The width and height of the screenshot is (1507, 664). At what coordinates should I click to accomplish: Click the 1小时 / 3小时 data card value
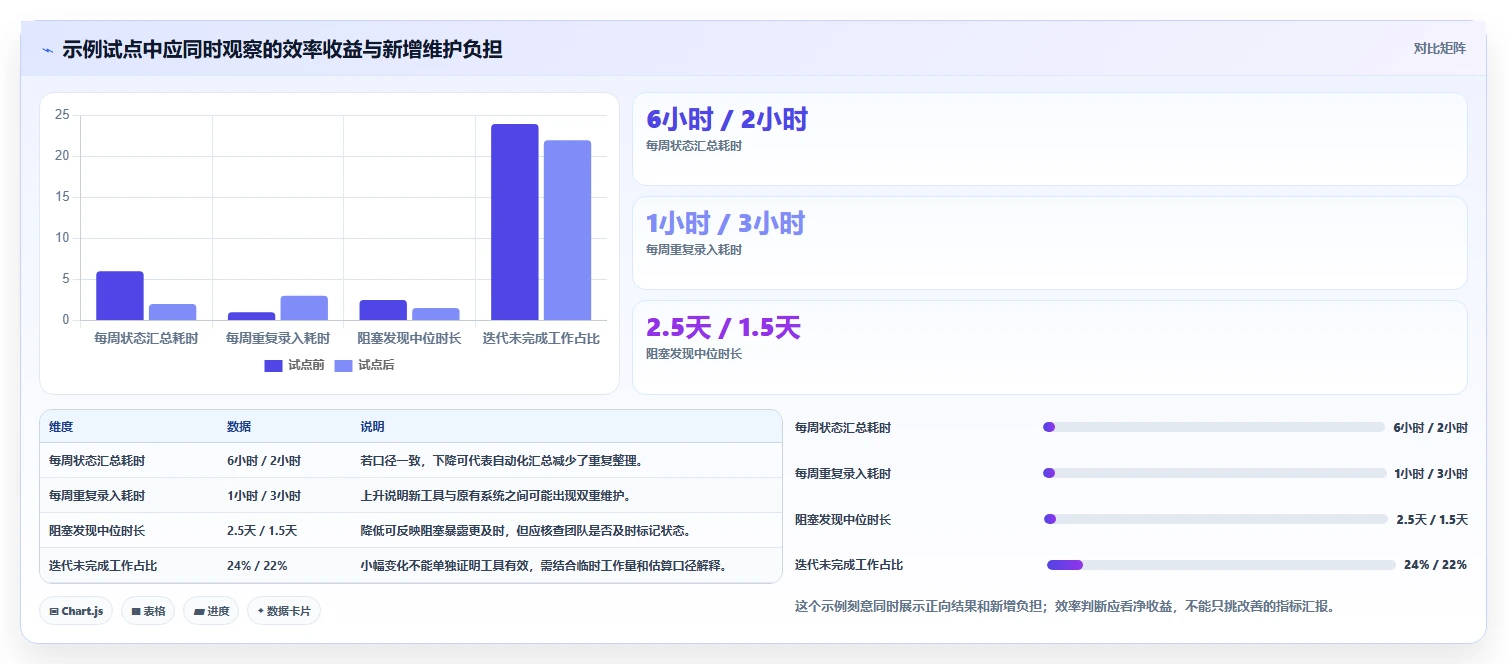pyautogui.click(x=725, y=224)
